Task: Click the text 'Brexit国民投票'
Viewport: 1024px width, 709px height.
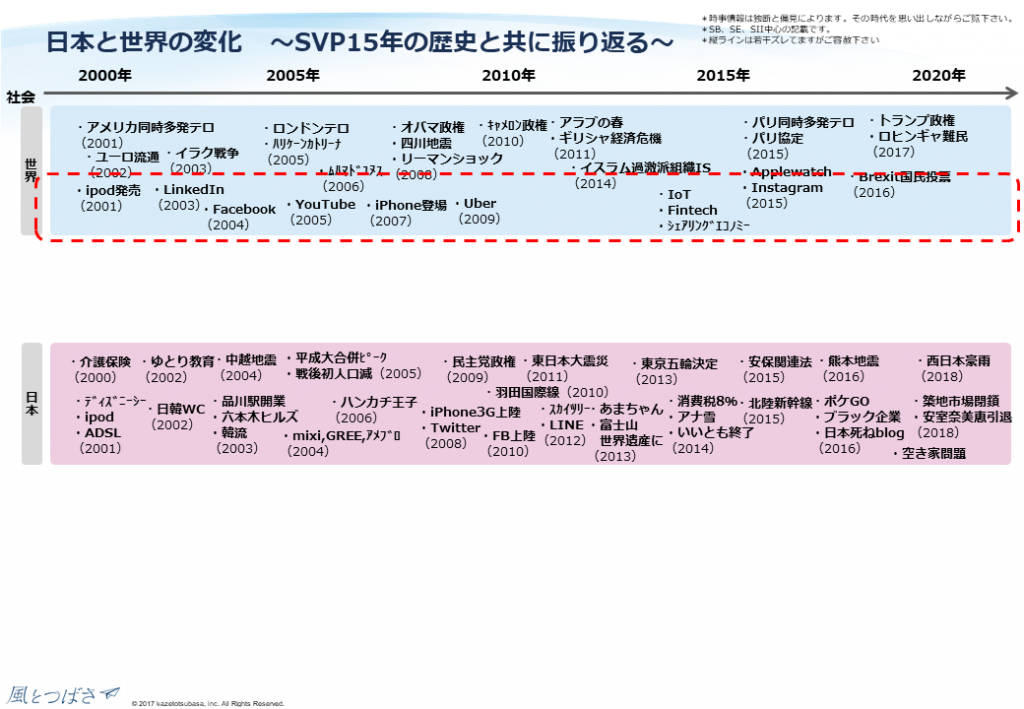Action: pyautogui.click(x=904, y=177)
